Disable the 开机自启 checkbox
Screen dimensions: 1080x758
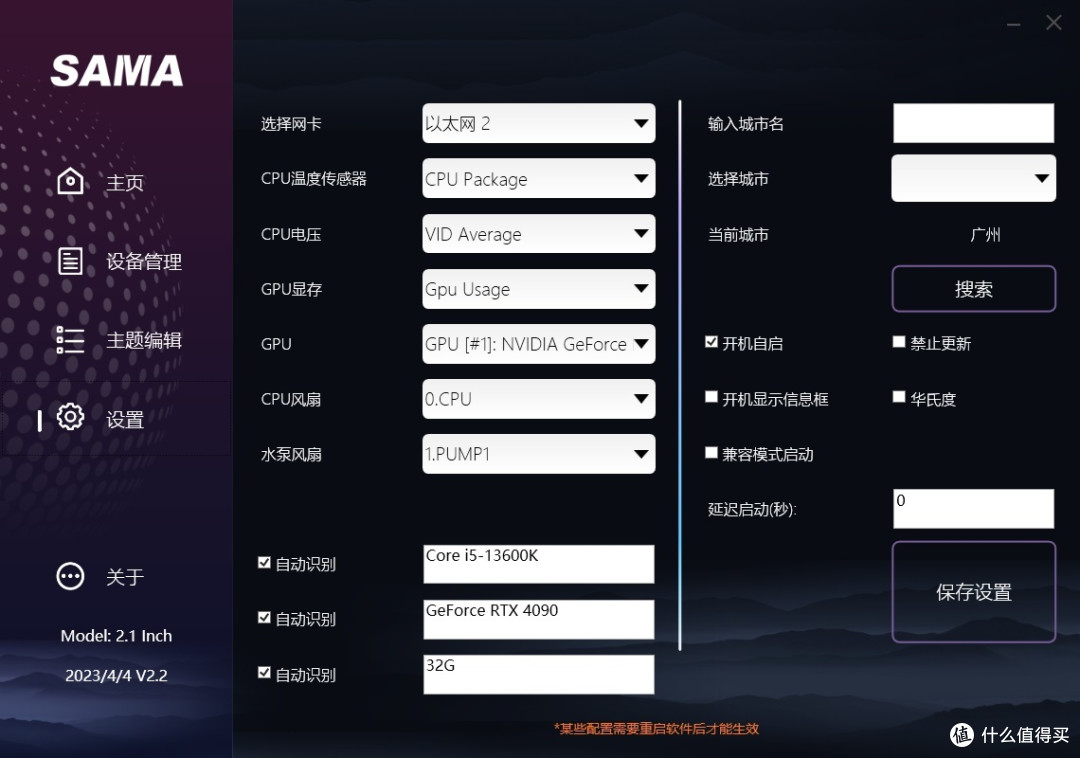(712, 342)
